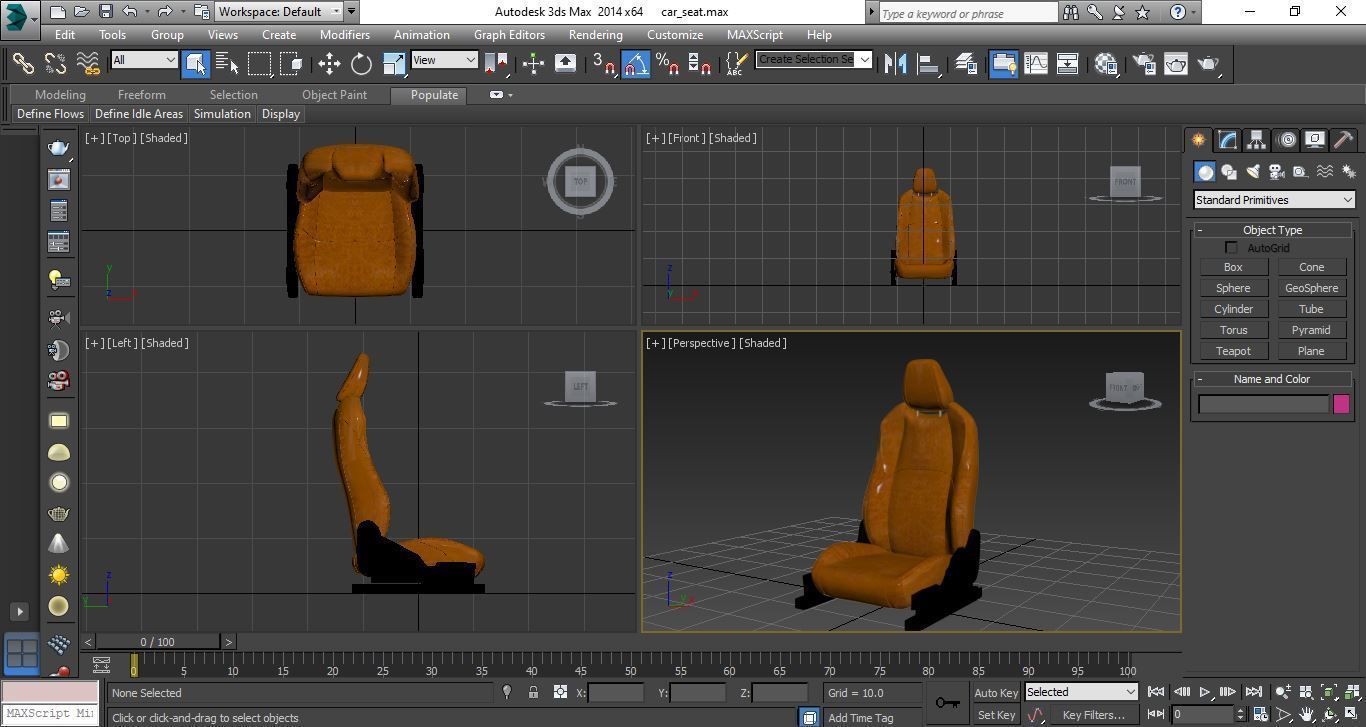This screenshot has height=727, width=1366.
Task: Toggle Window/Crossing selection mode
Action: coord(292,63)
